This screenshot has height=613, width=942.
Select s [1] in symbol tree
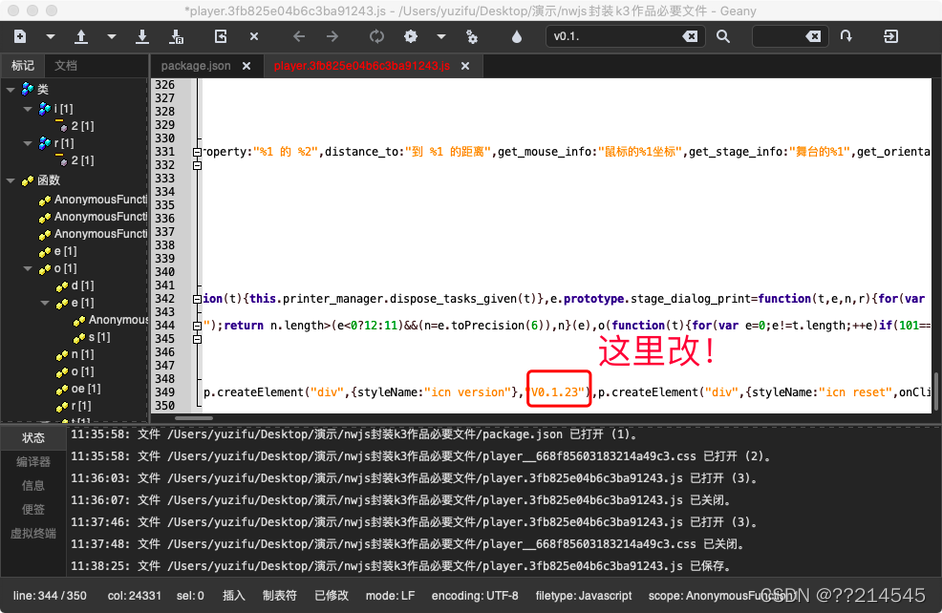coord(99,338)
